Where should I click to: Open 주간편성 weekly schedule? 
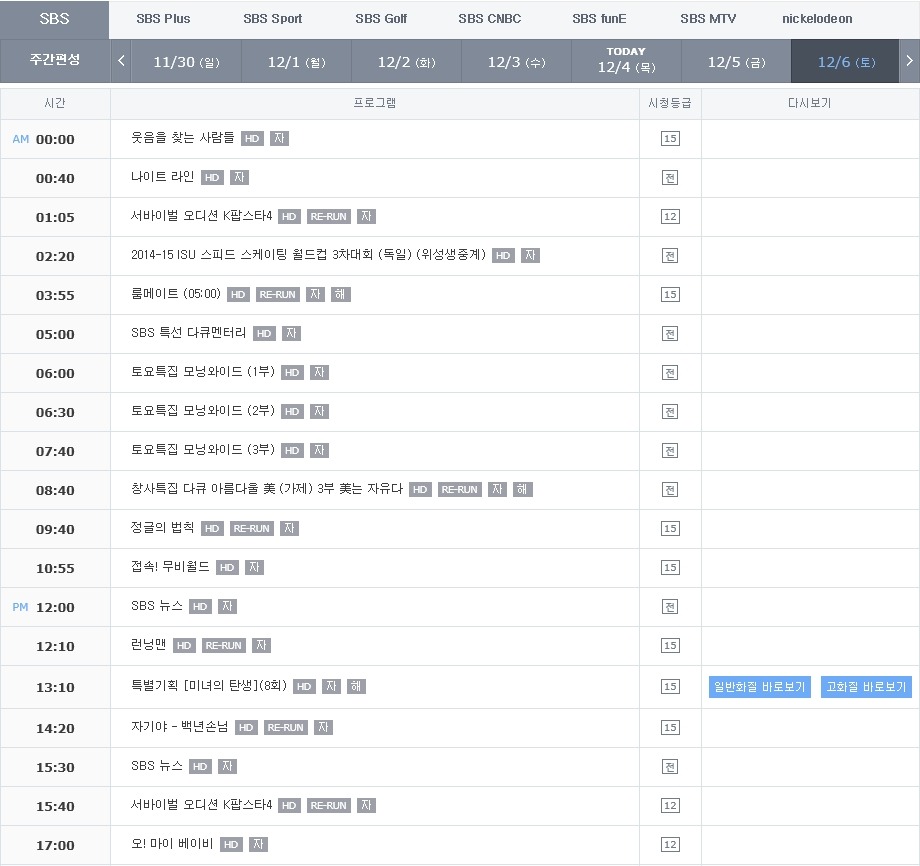55,59
